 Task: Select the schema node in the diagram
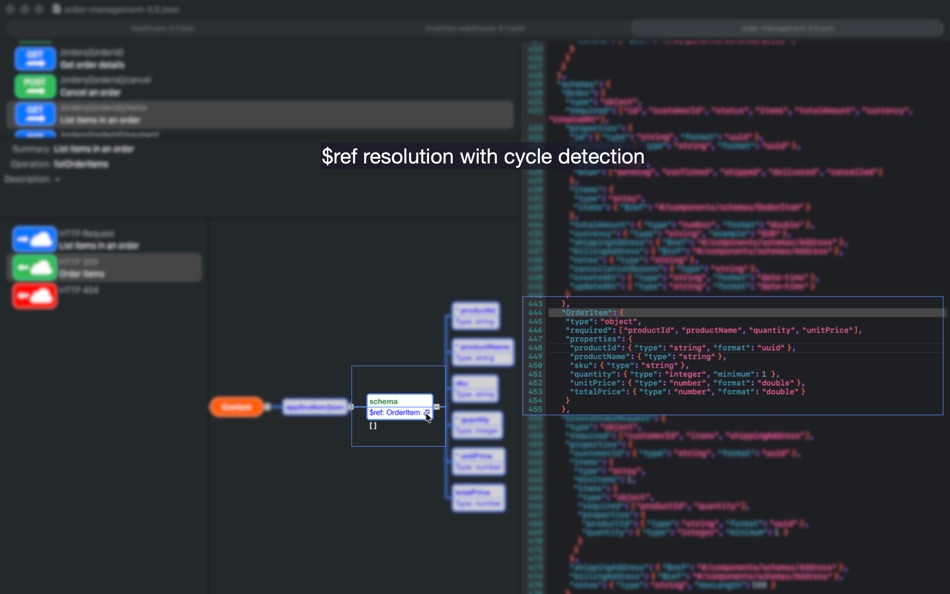click(400, 407)
